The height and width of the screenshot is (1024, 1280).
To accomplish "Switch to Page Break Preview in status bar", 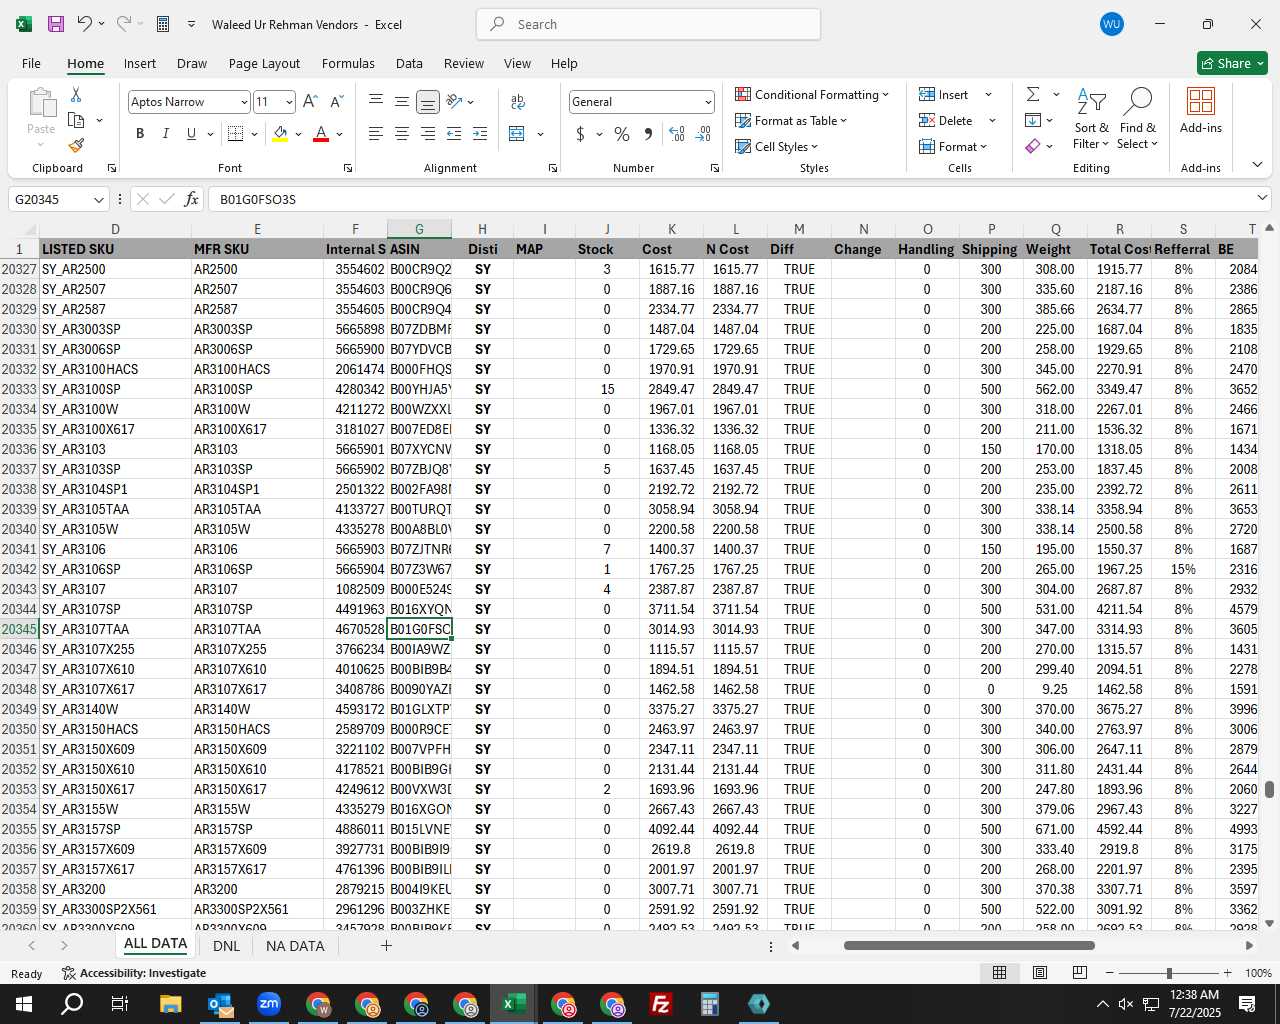I will (1080, 973).
